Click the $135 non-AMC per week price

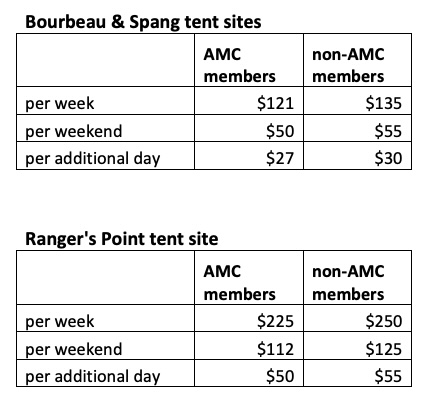tap(384, 103)
